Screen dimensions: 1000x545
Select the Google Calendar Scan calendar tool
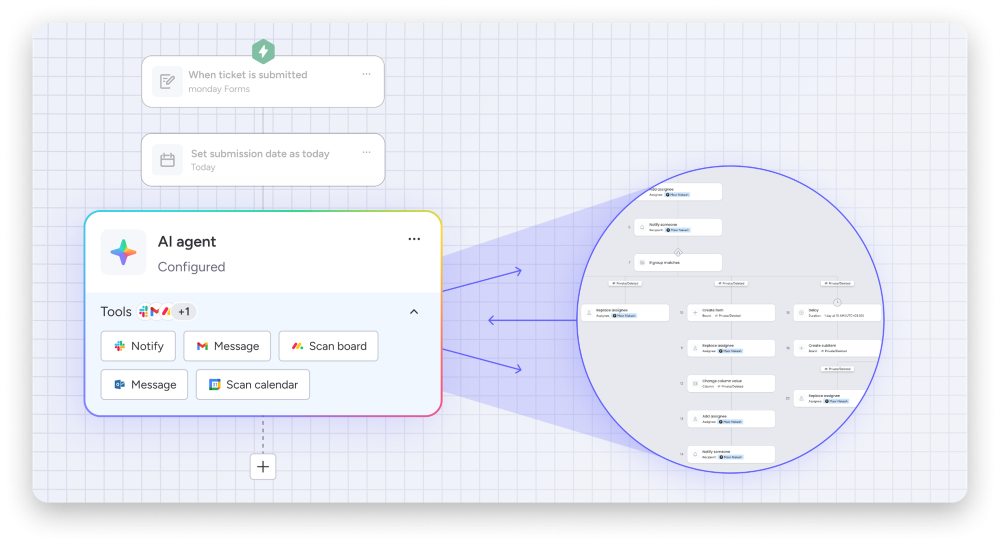pyautogui.click(x=253, y=385)
